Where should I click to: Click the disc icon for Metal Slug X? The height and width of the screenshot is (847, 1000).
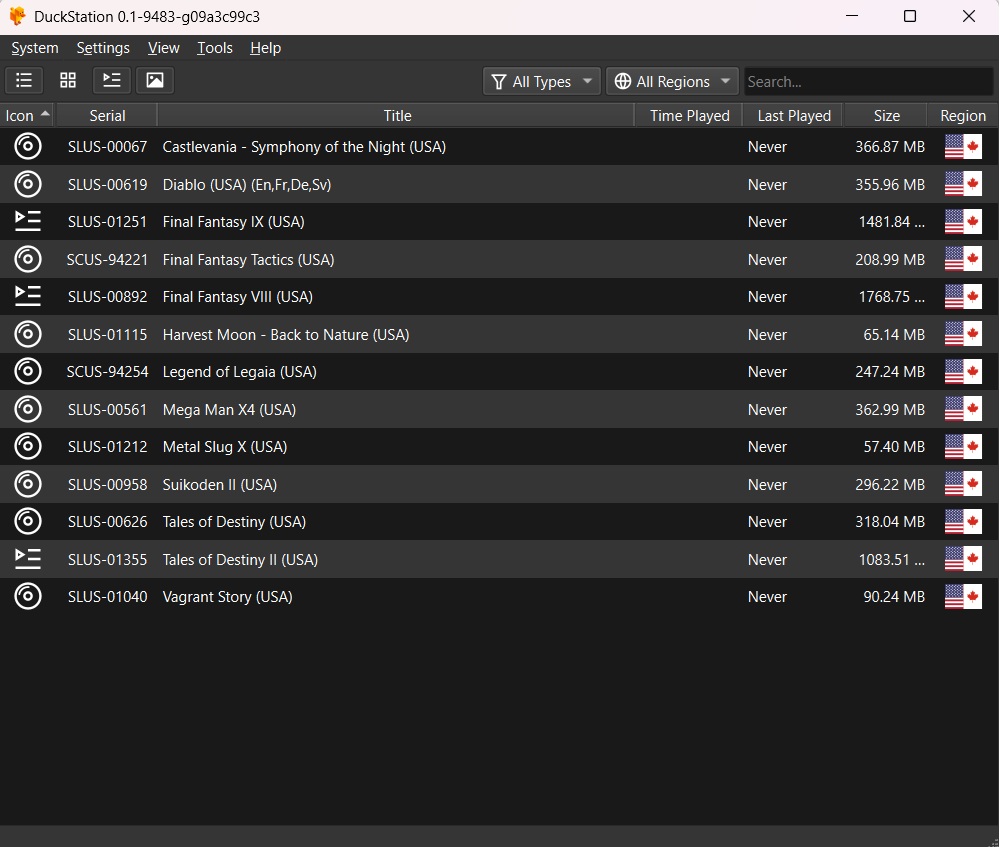coord(27,446)
